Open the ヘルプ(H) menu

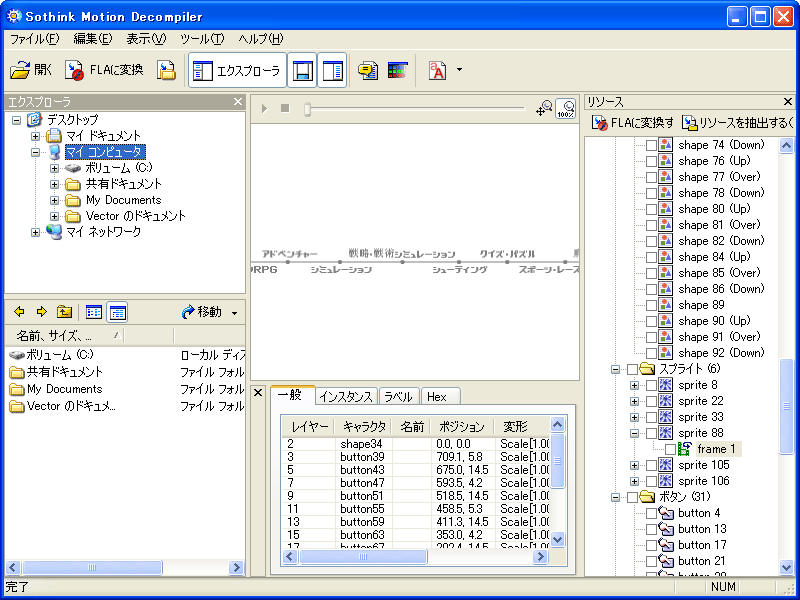[261, 39]
